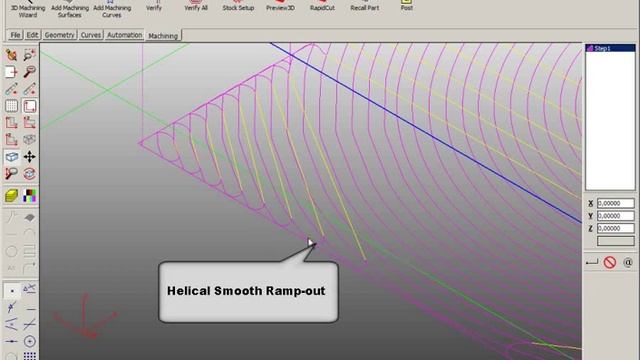Open the File tab
Image resolution: width=640 pixels, height=360 pixels.
(x=15, y=35)
